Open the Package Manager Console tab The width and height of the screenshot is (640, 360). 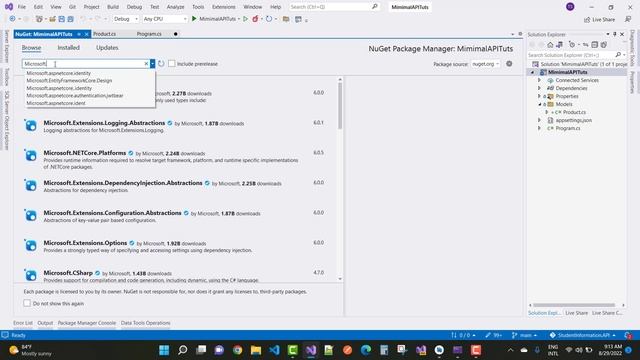[87, 323]
